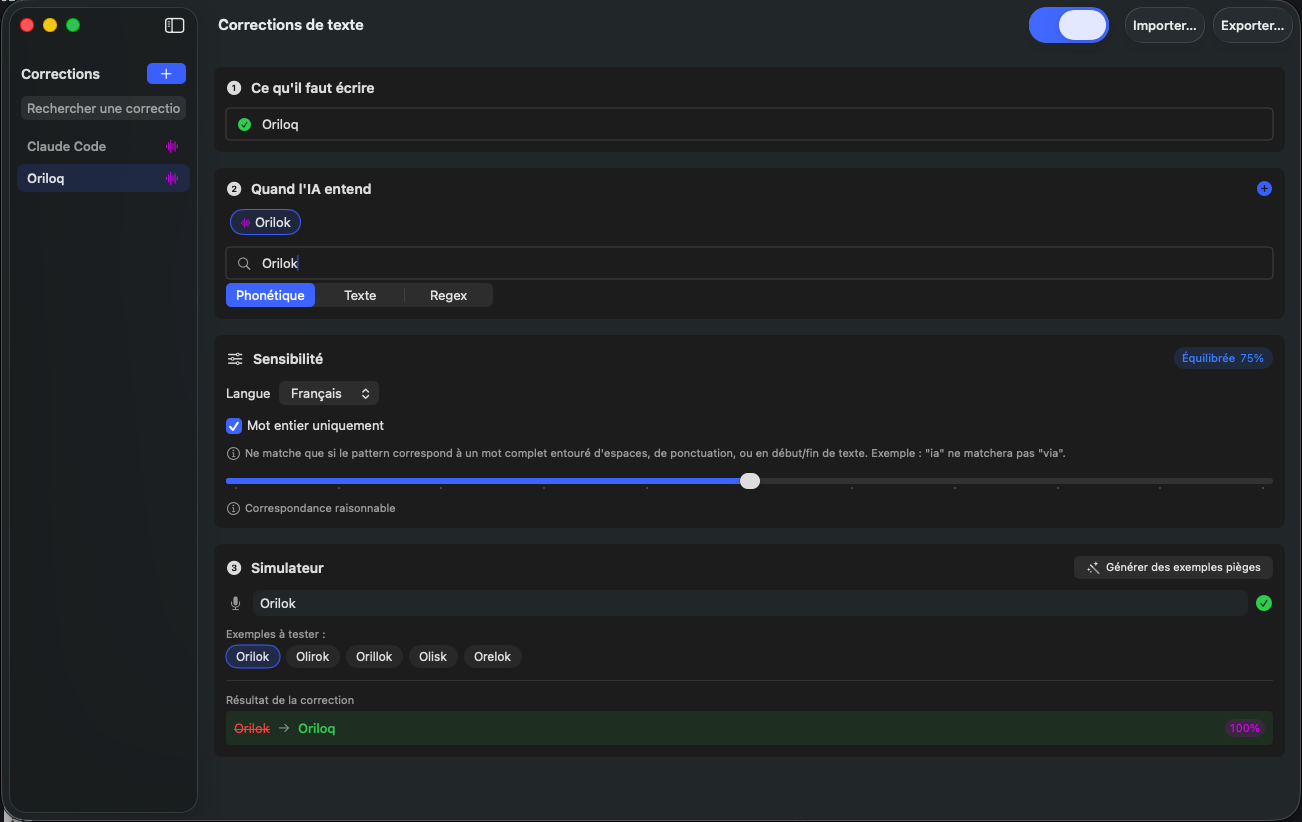Uncheck Mot entier uniquement checkbox

[x=234, y=425]
